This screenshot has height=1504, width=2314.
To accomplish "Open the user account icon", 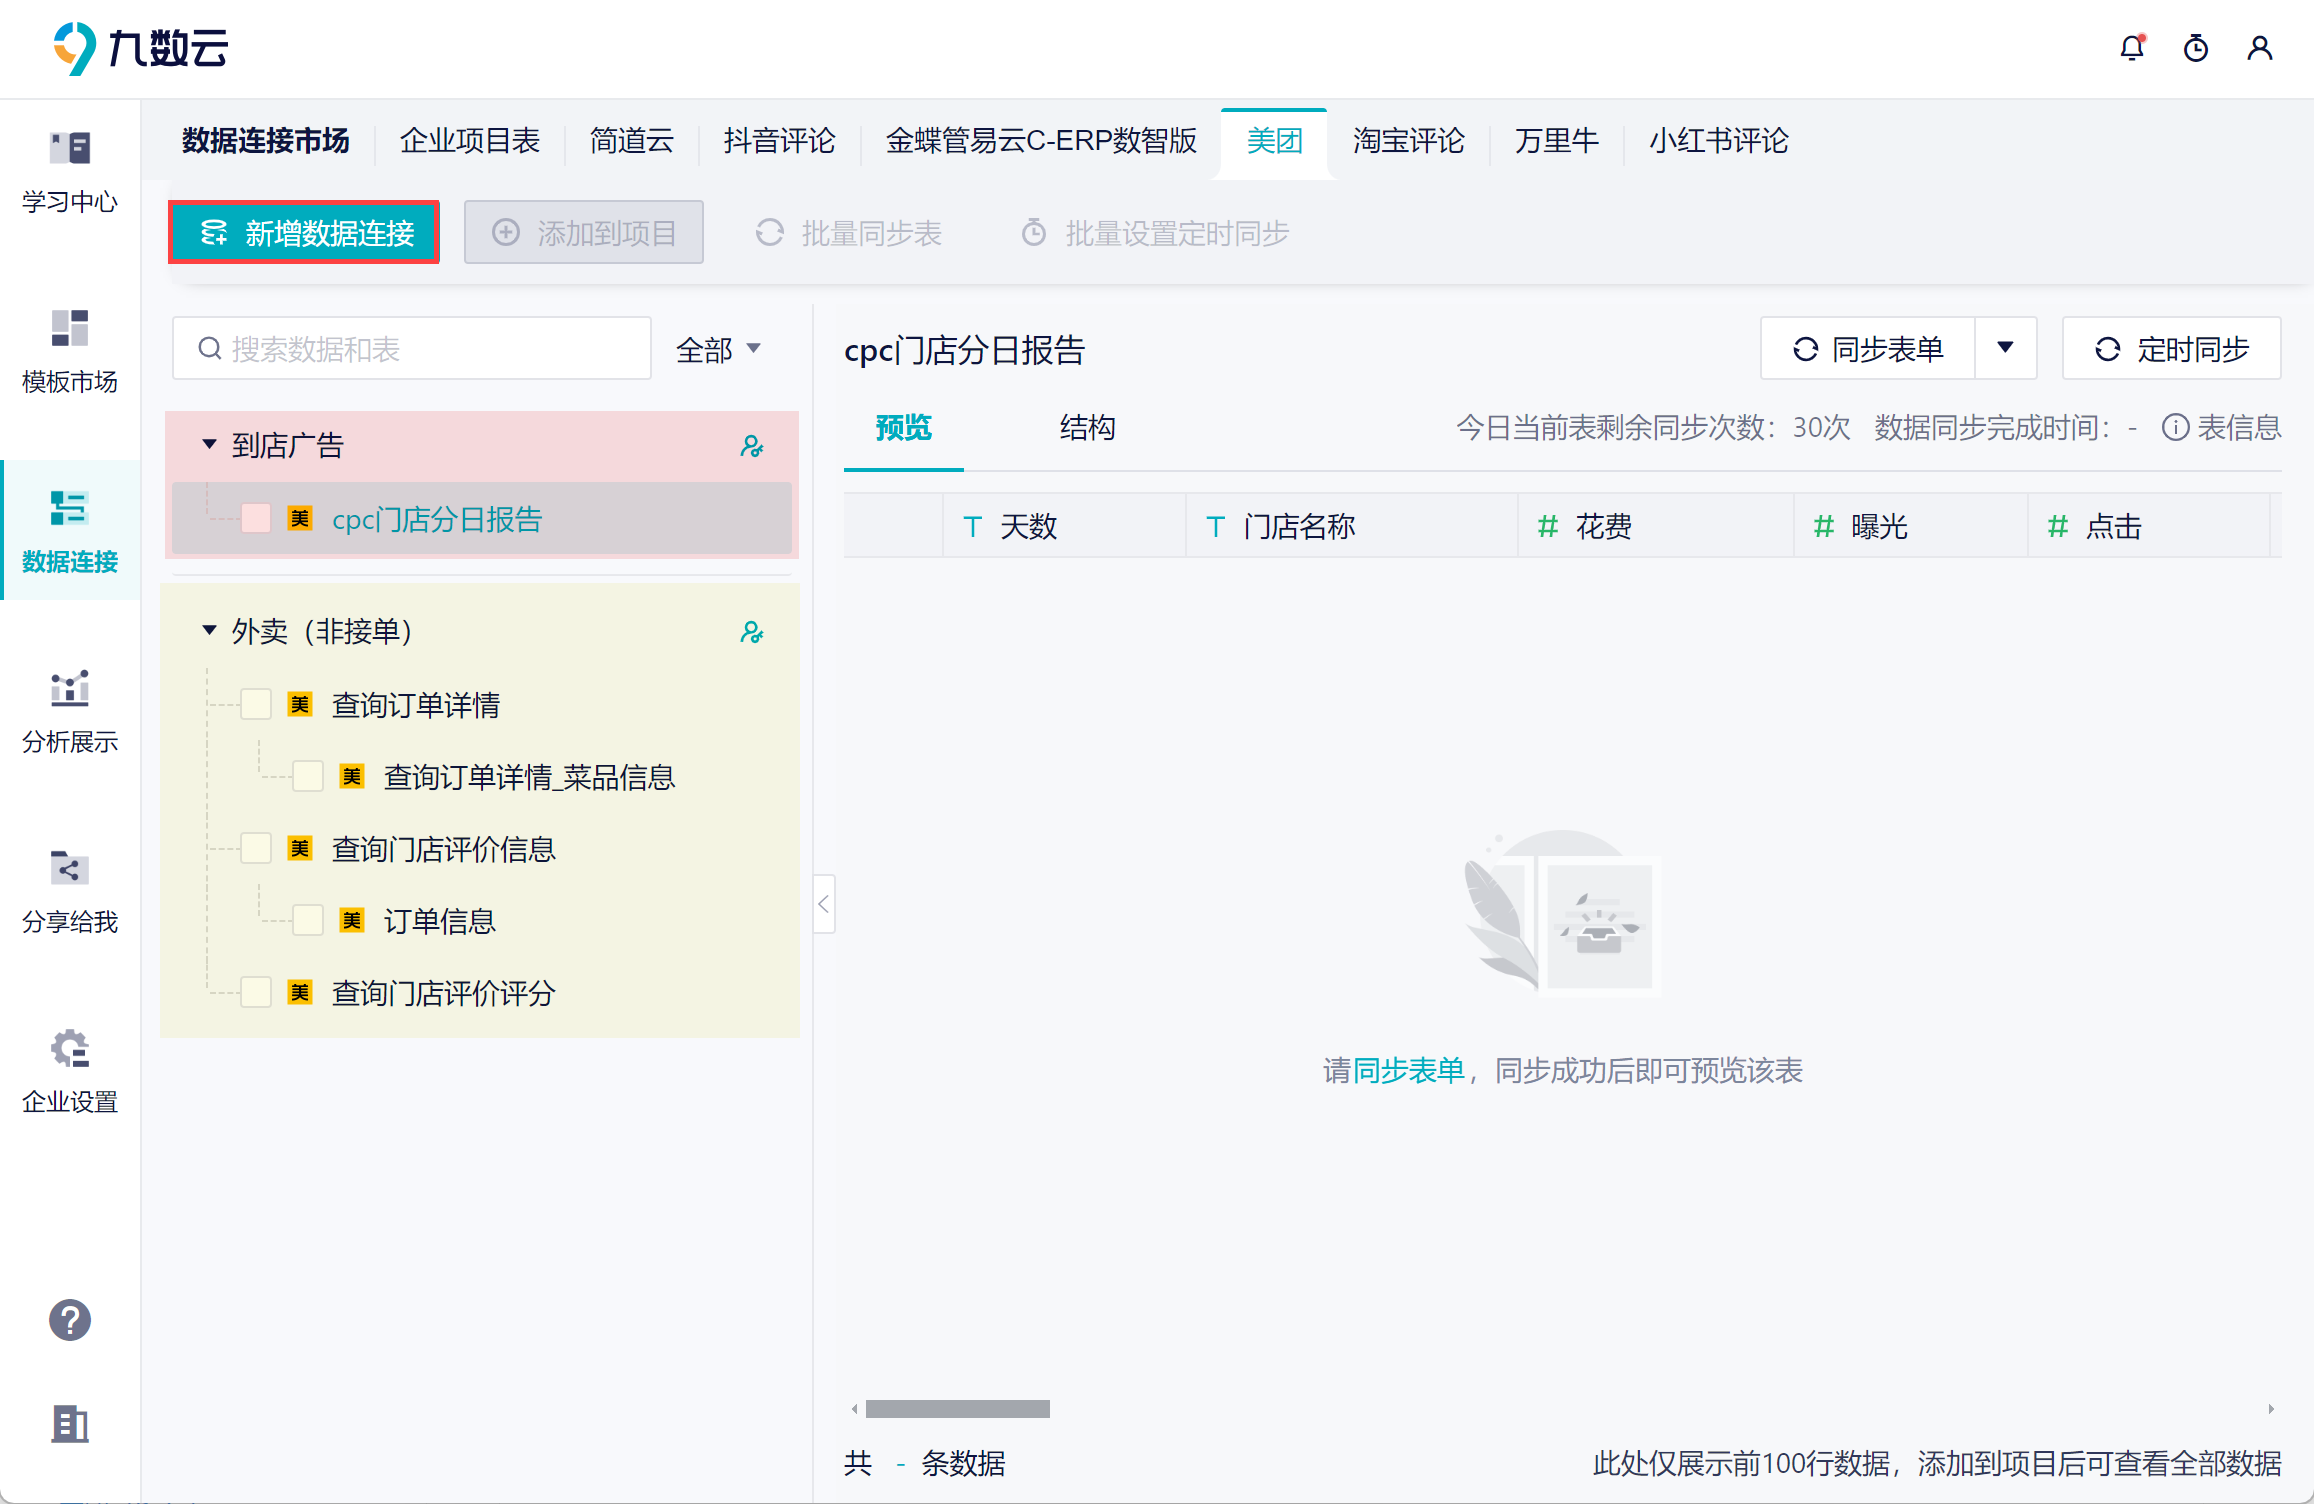I will pos(2260,47).
